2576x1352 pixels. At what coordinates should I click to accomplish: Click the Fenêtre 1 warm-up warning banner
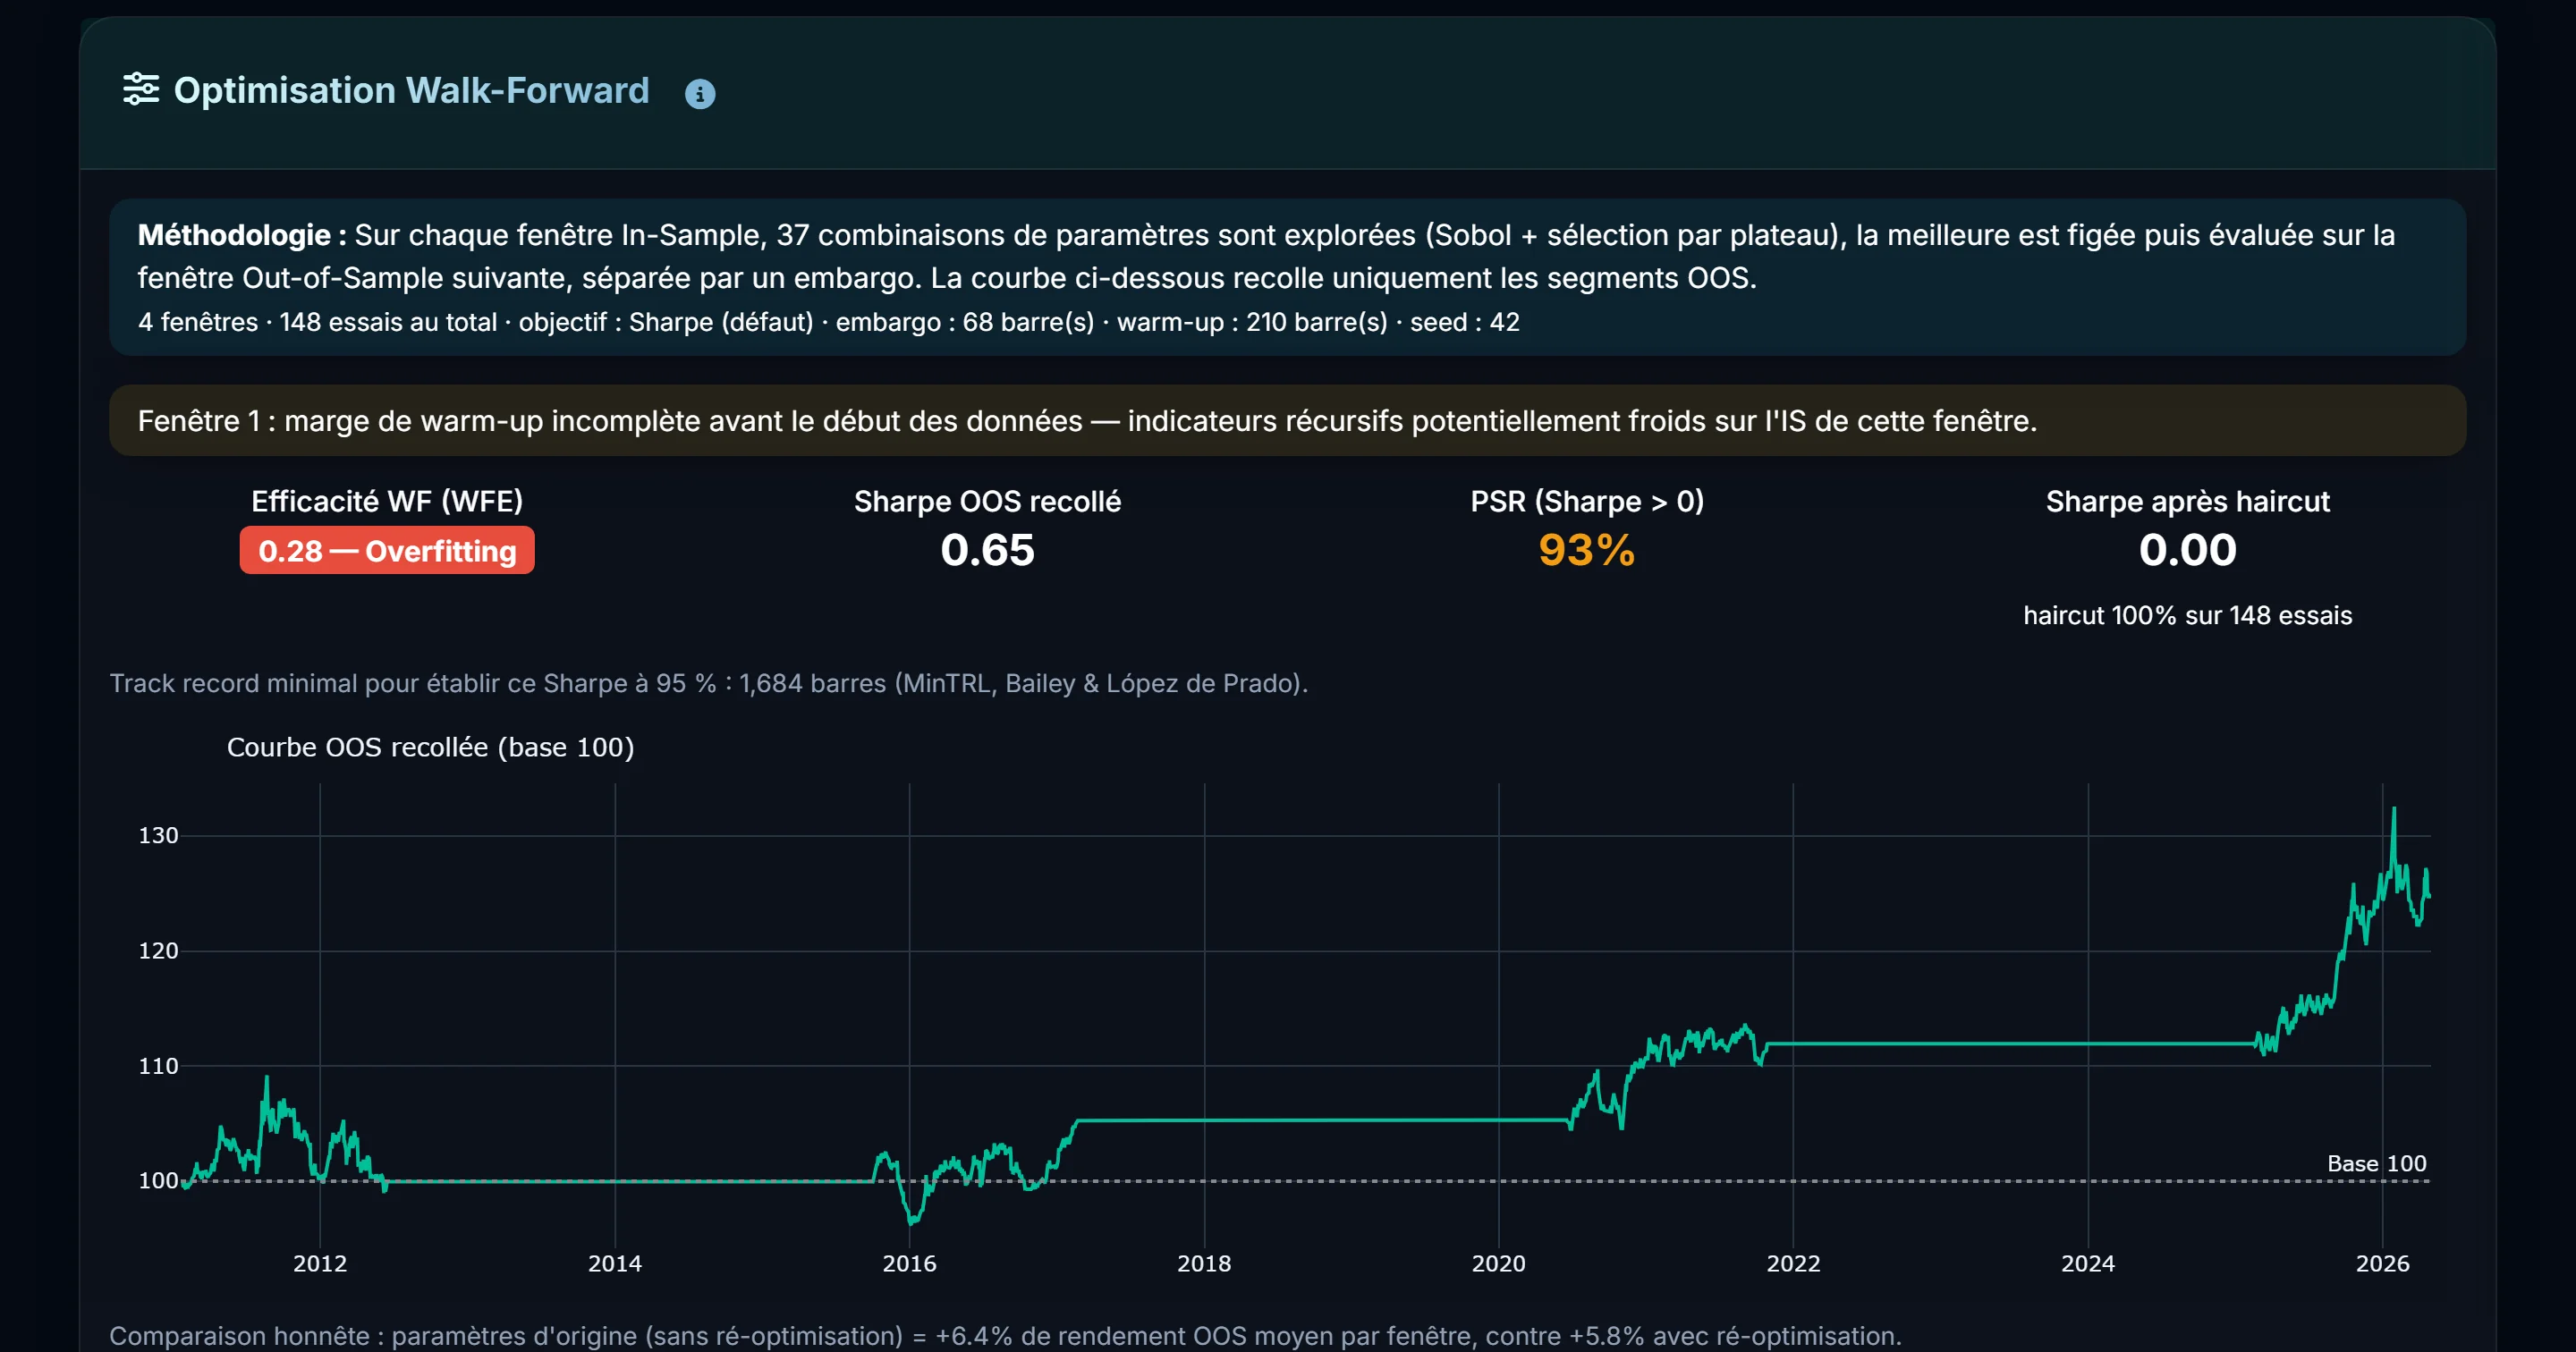1287,421
